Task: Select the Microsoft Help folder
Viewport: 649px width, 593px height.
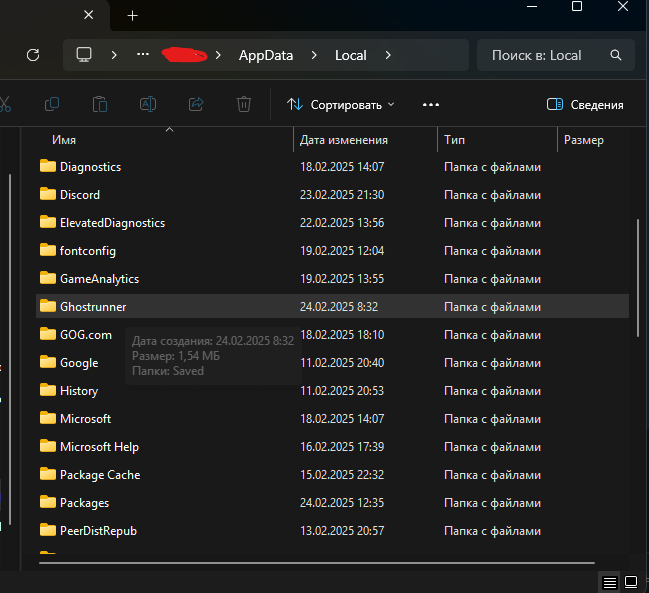Action: click(x=332, y=447)
